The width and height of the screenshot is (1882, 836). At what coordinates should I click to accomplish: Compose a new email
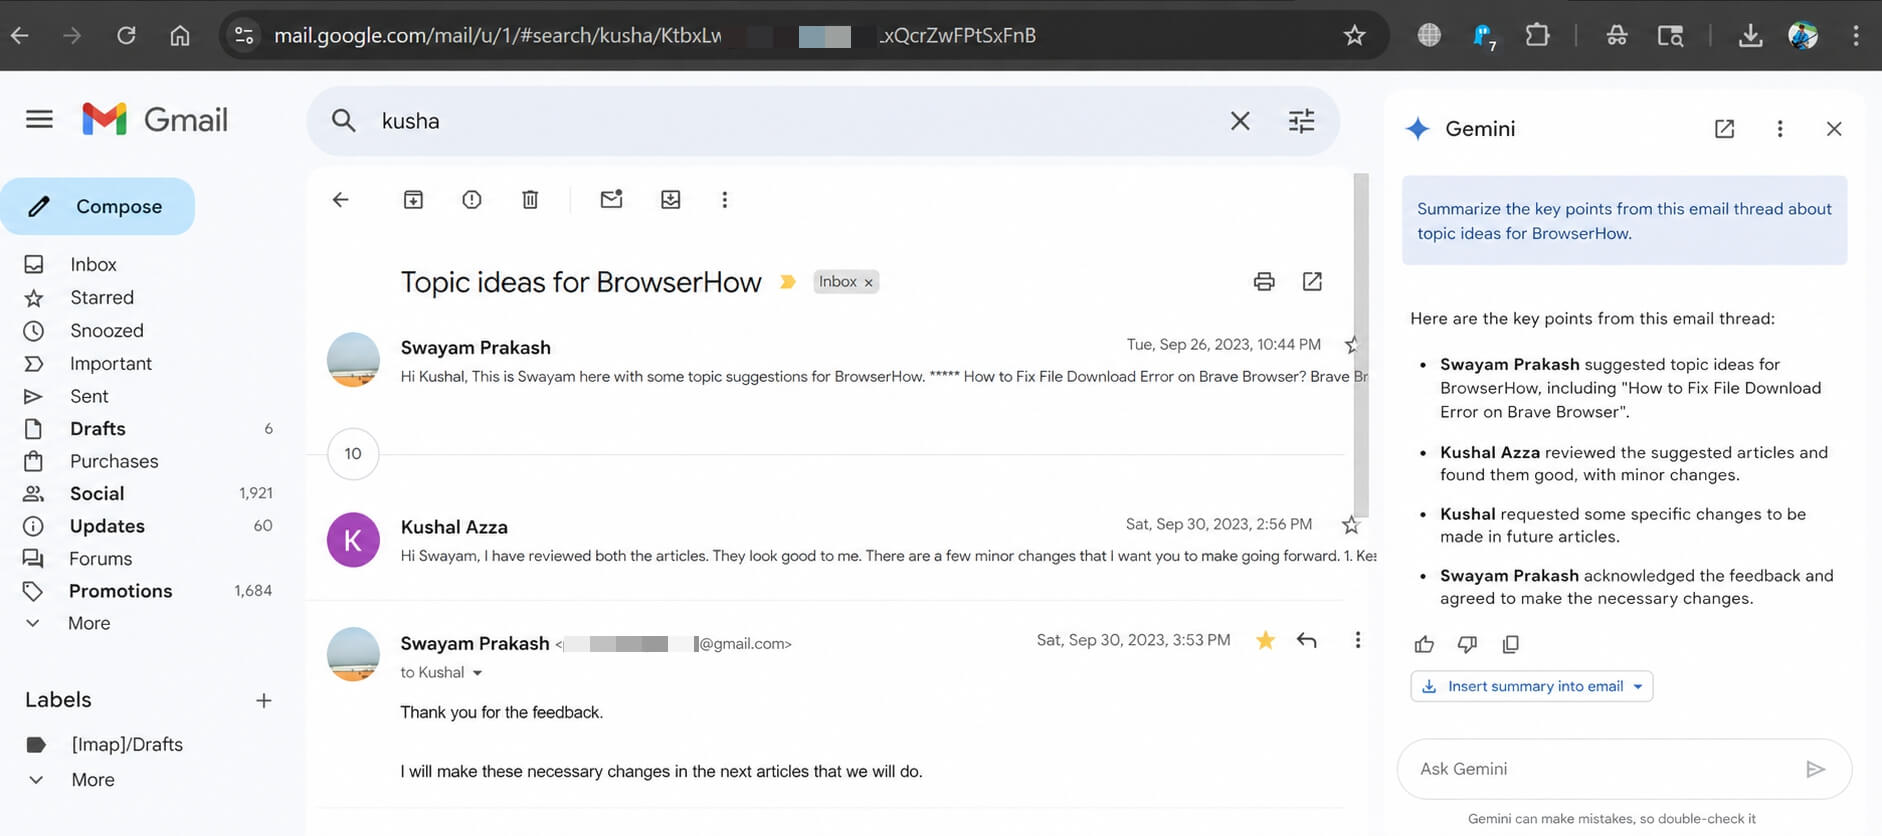point(98,207)
